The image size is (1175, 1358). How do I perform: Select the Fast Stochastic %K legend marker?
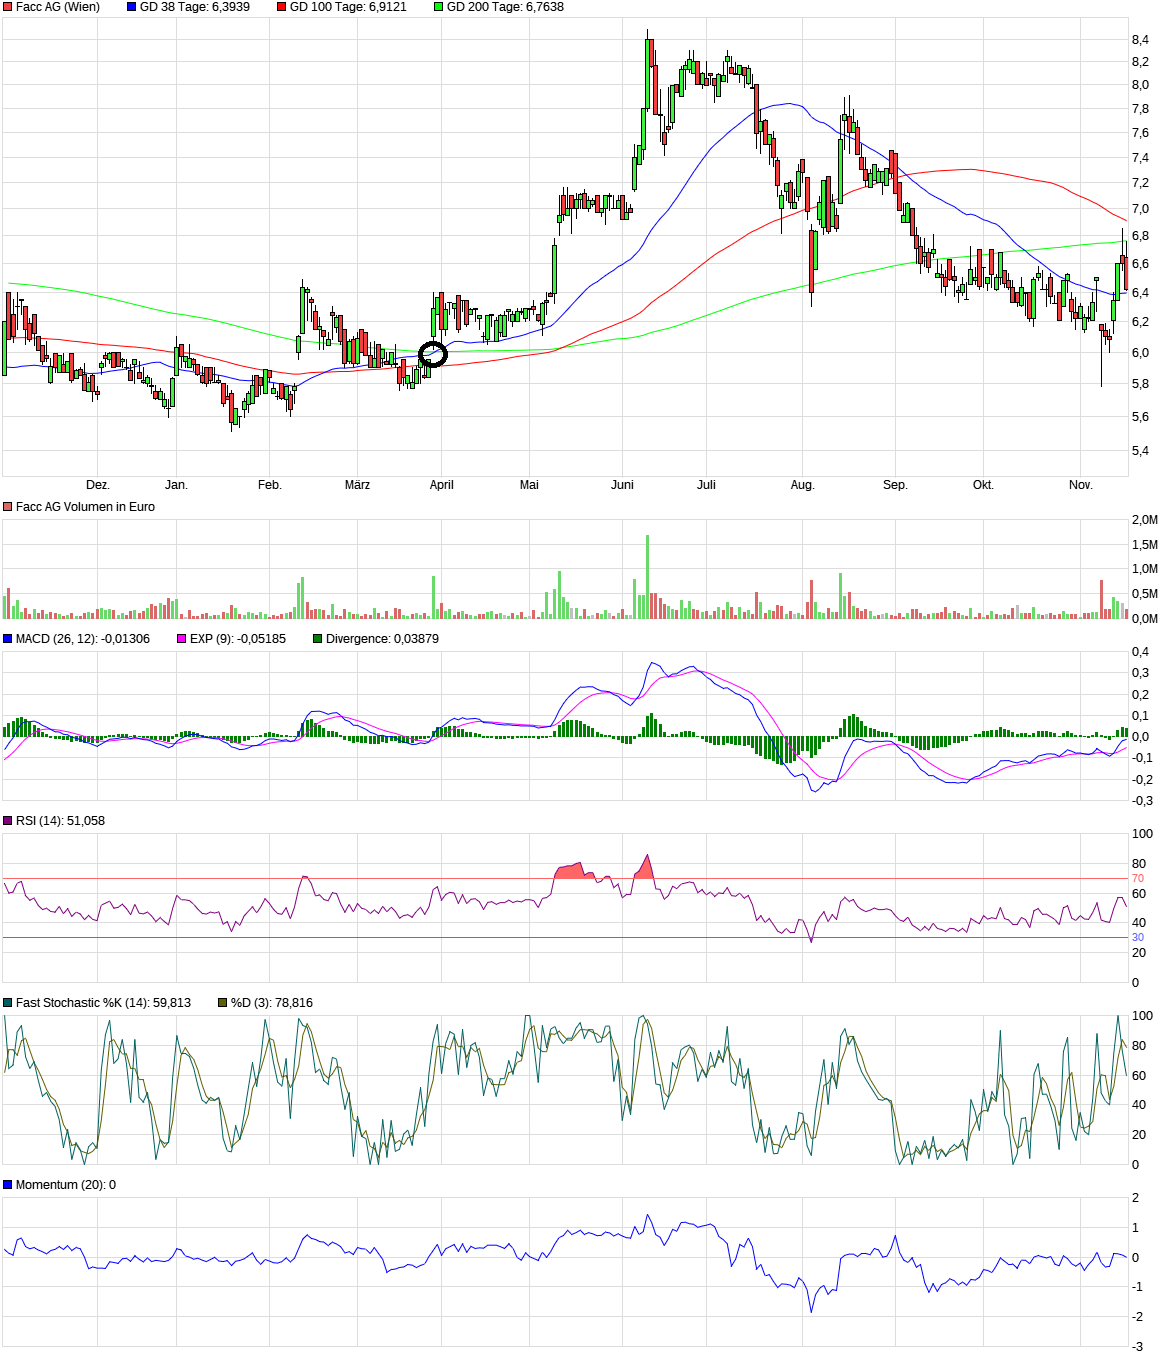click(8, 1003)
